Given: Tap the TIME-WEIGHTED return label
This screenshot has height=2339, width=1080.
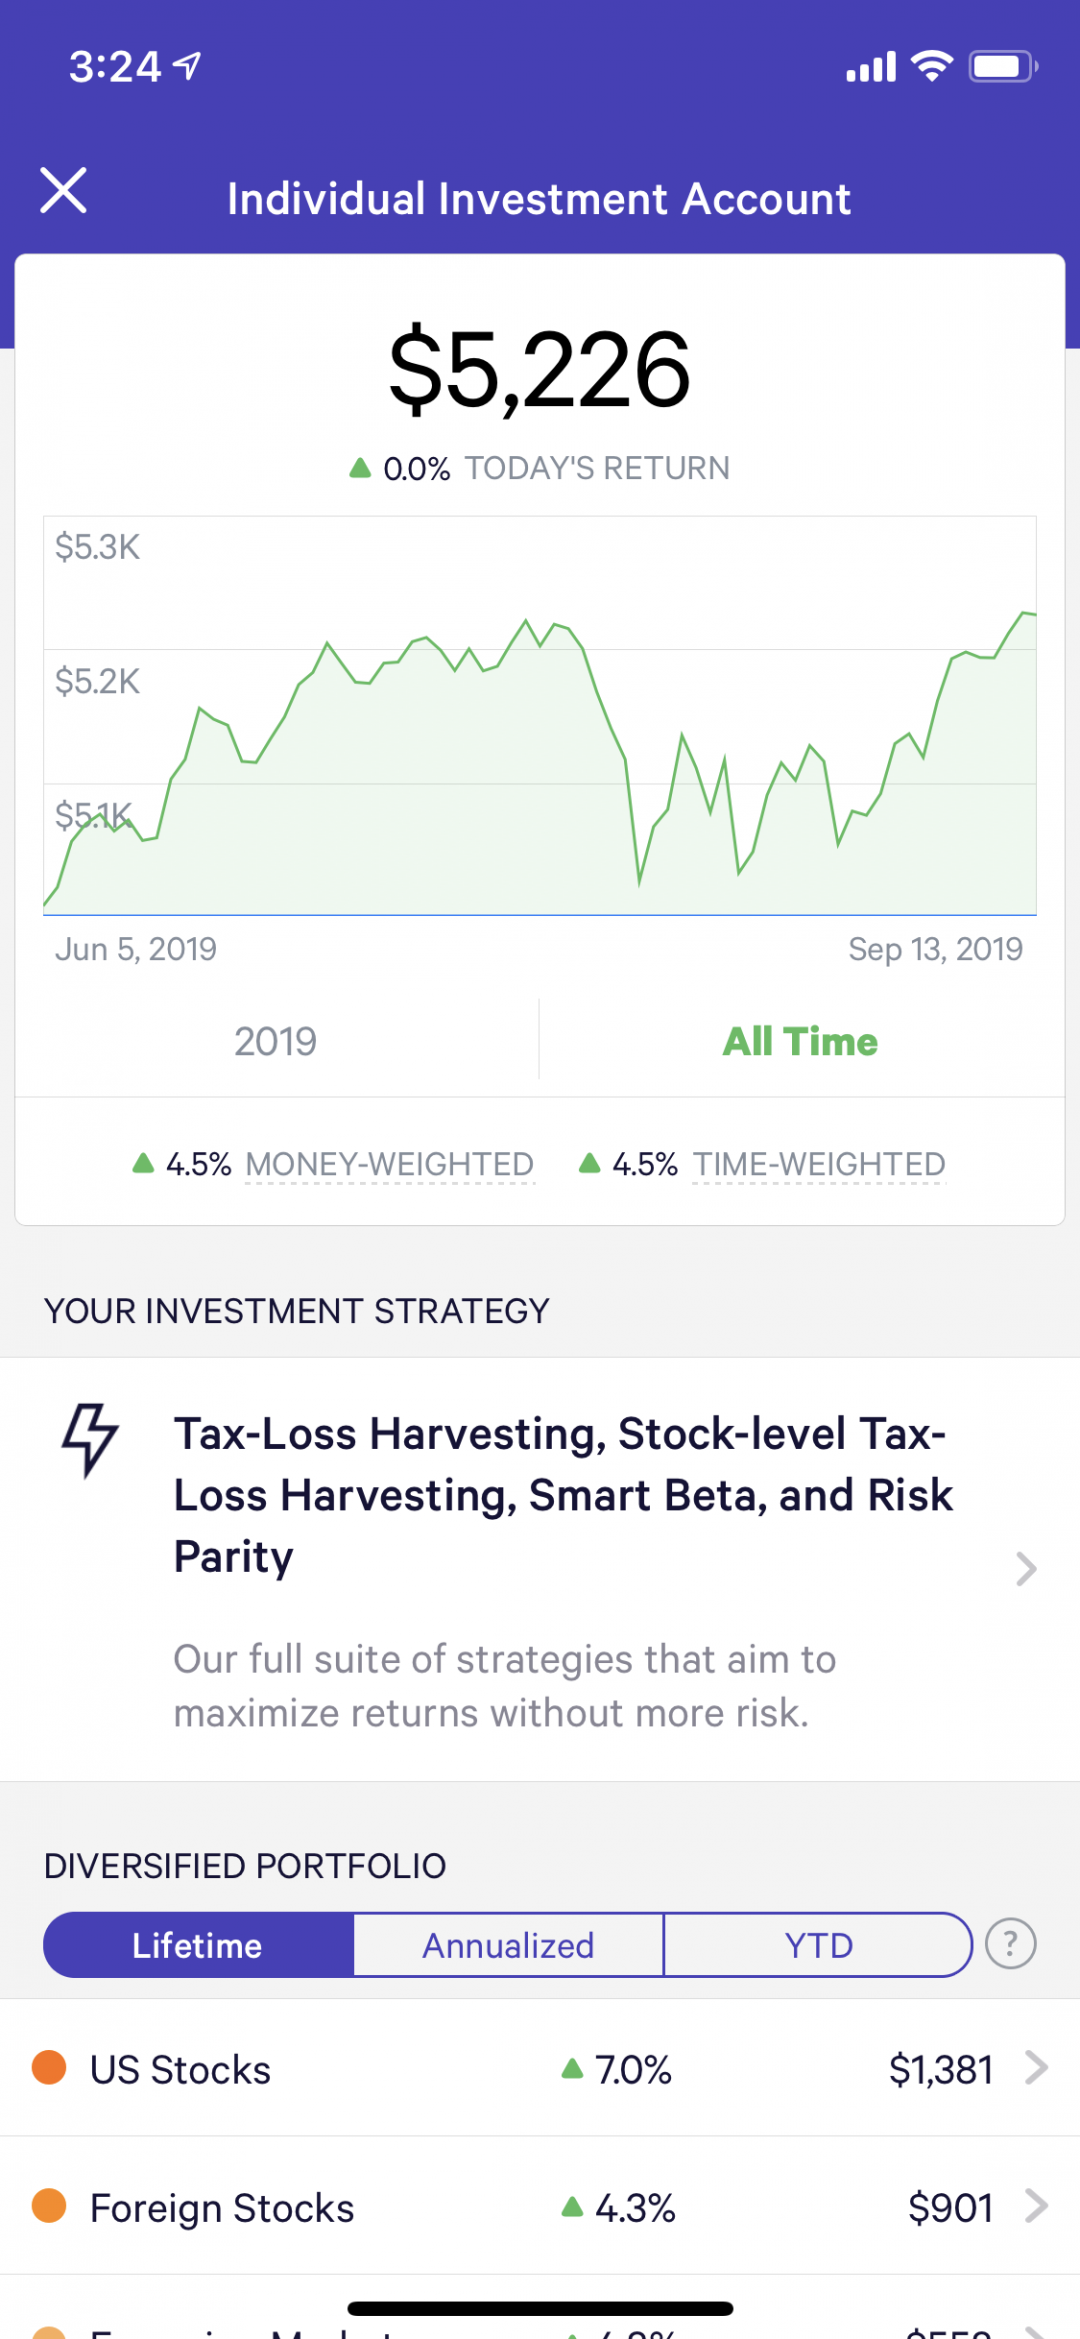Looking at the screenshot, I should point(819,1164).
